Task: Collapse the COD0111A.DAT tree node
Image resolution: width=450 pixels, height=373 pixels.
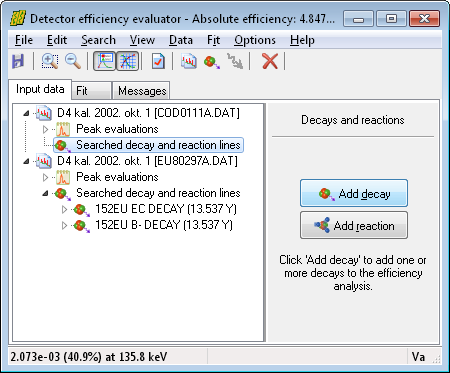Action: point(26,113)
